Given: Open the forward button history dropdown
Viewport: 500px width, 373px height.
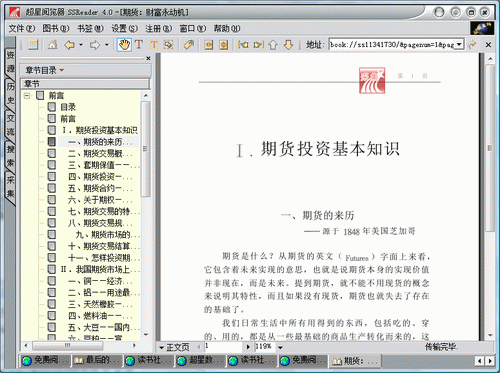Looking at the screenshot, I should (107, 44).
